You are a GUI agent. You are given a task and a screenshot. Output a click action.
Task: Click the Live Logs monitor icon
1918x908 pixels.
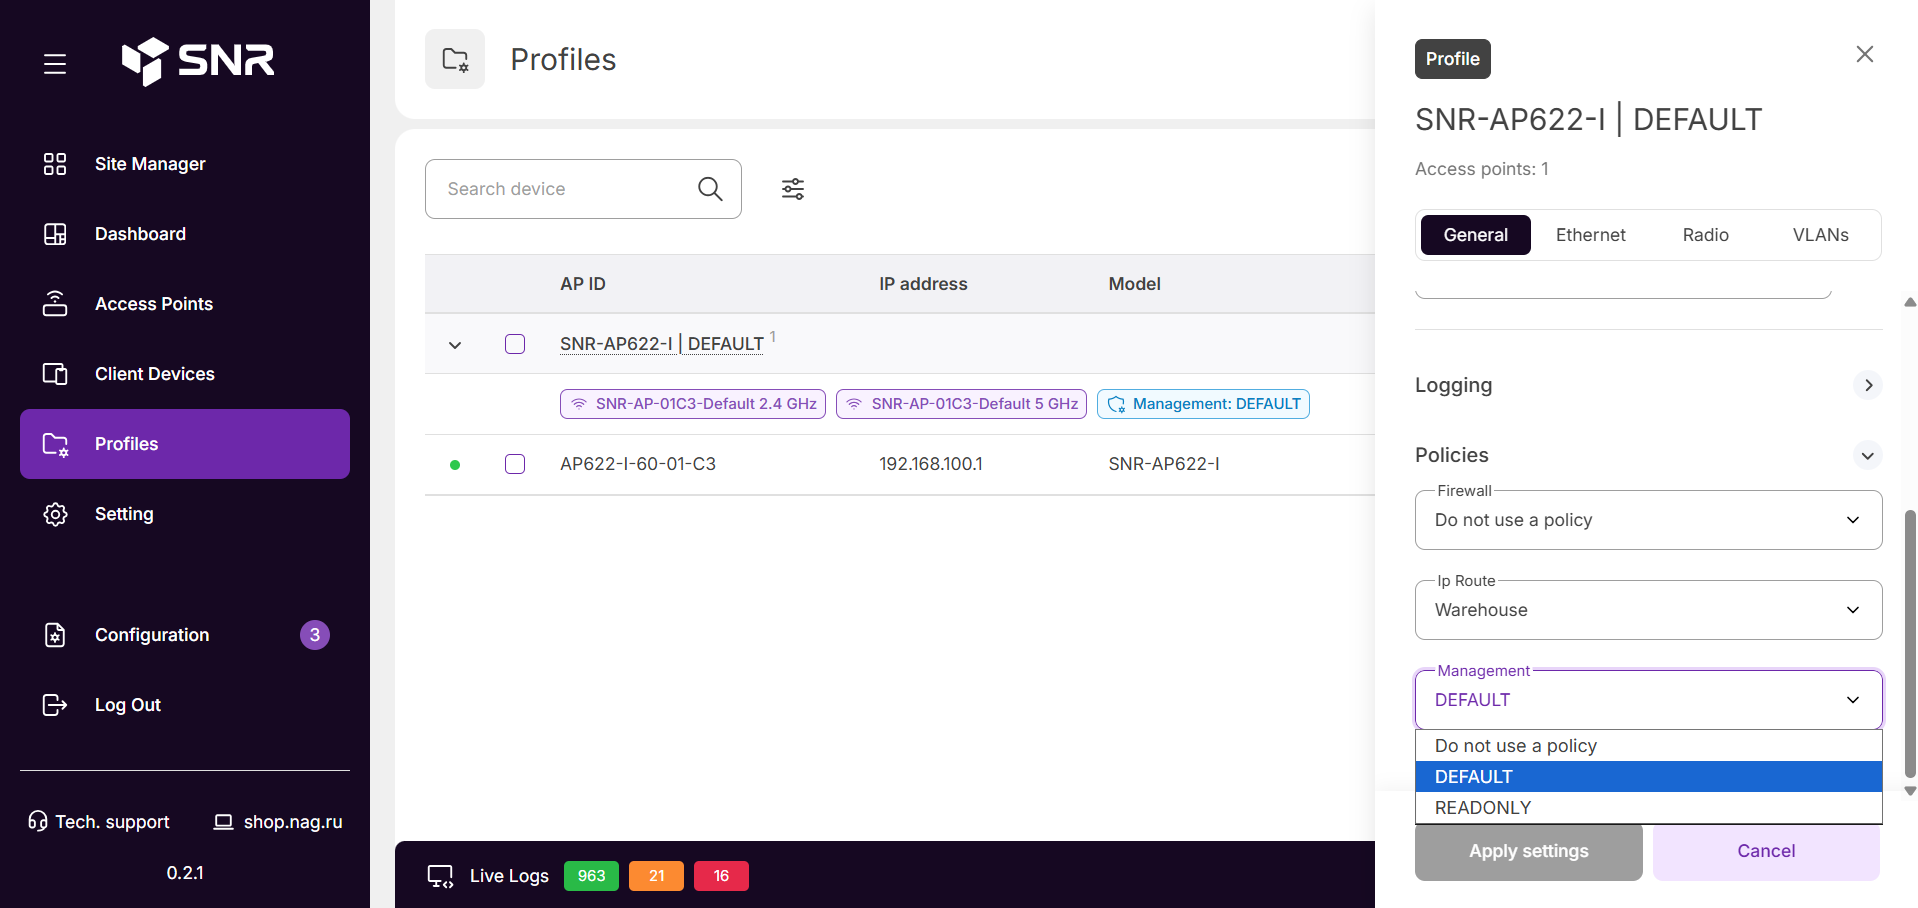pyautogui.click(x=440, y=876)
